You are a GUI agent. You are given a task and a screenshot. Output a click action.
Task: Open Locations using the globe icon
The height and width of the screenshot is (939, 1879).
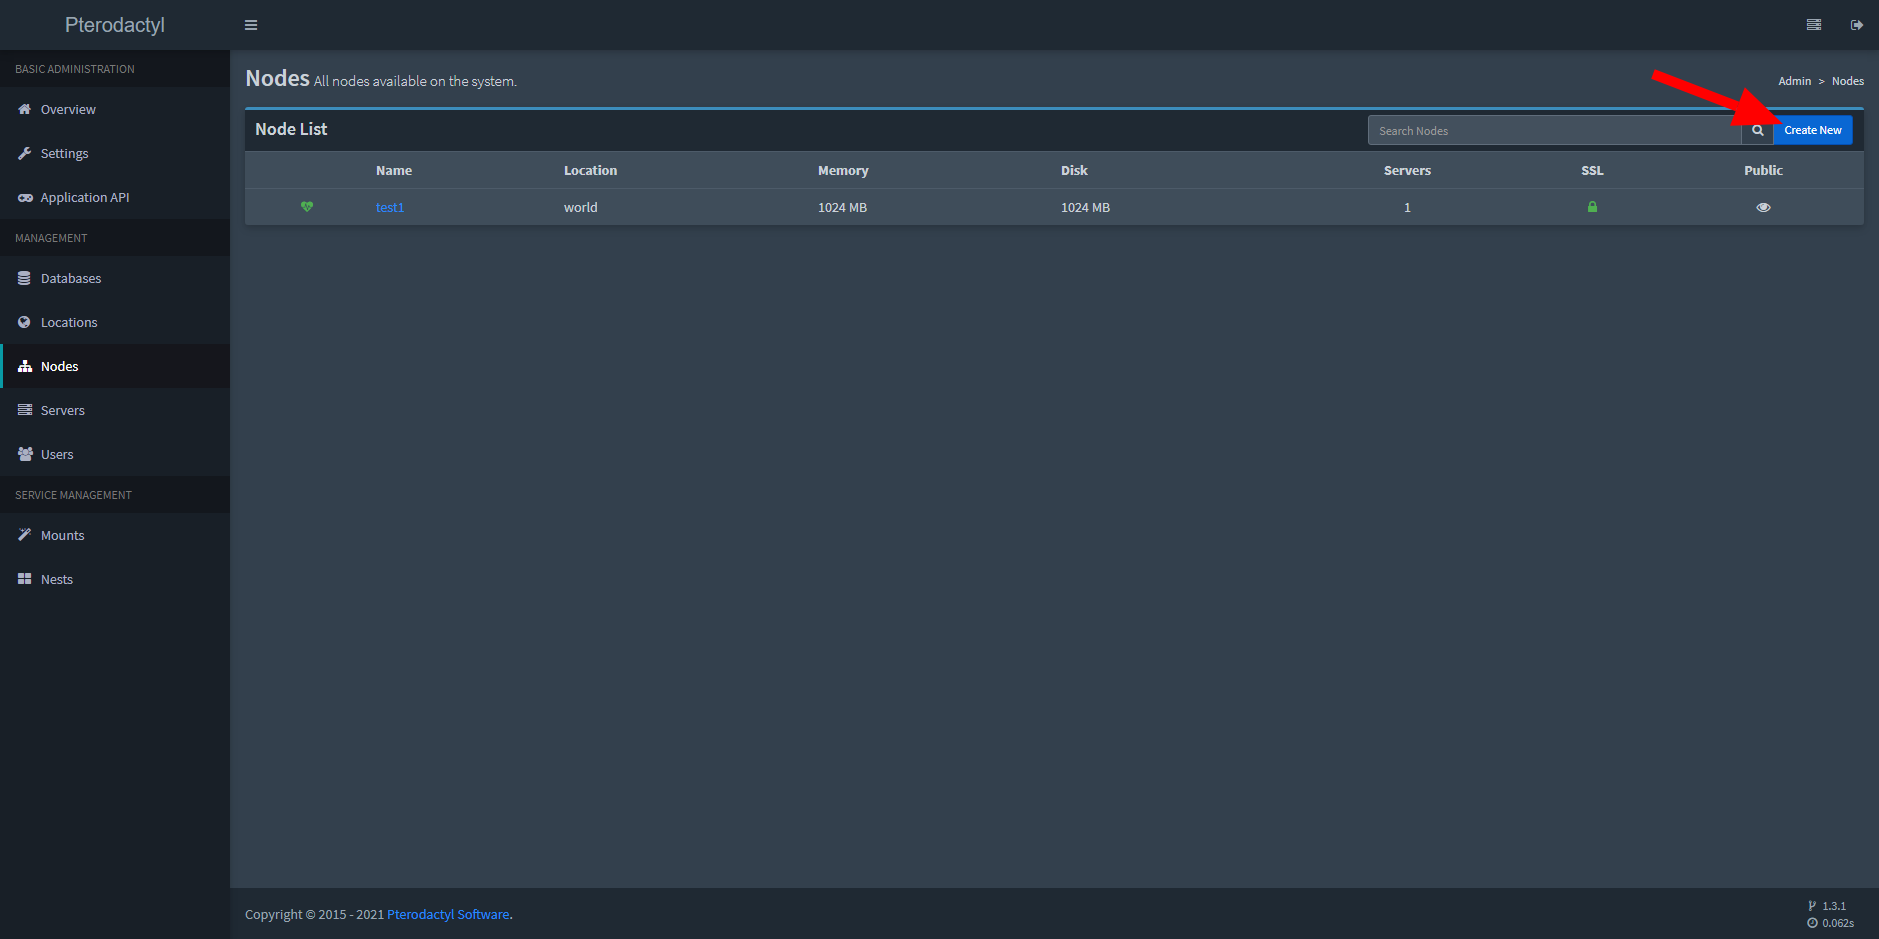click(23, 322)
